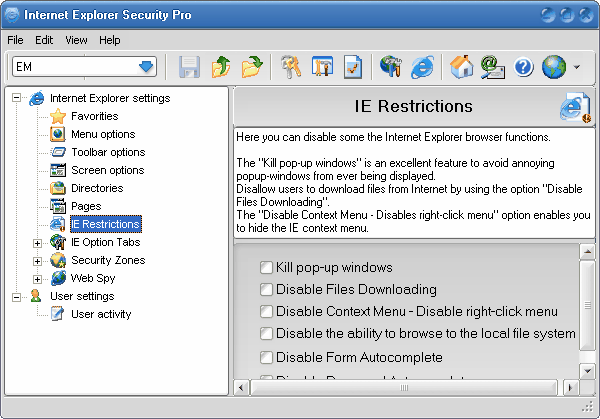Open the EM profile dropdown

(x=146, y=67)
